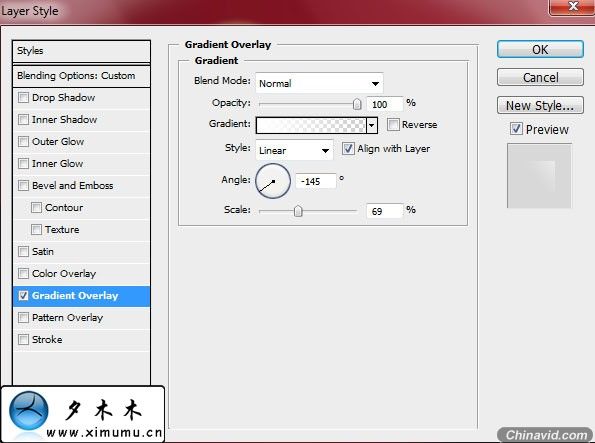Click the Cancel button
595x443 pixels.
coord(540,77)
